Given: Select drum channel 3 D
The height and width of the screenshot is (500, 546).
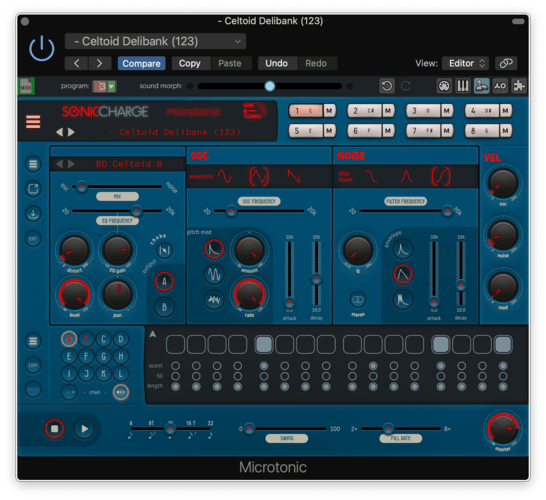Looking at the screenshot, I should click(x=423, y=111).
